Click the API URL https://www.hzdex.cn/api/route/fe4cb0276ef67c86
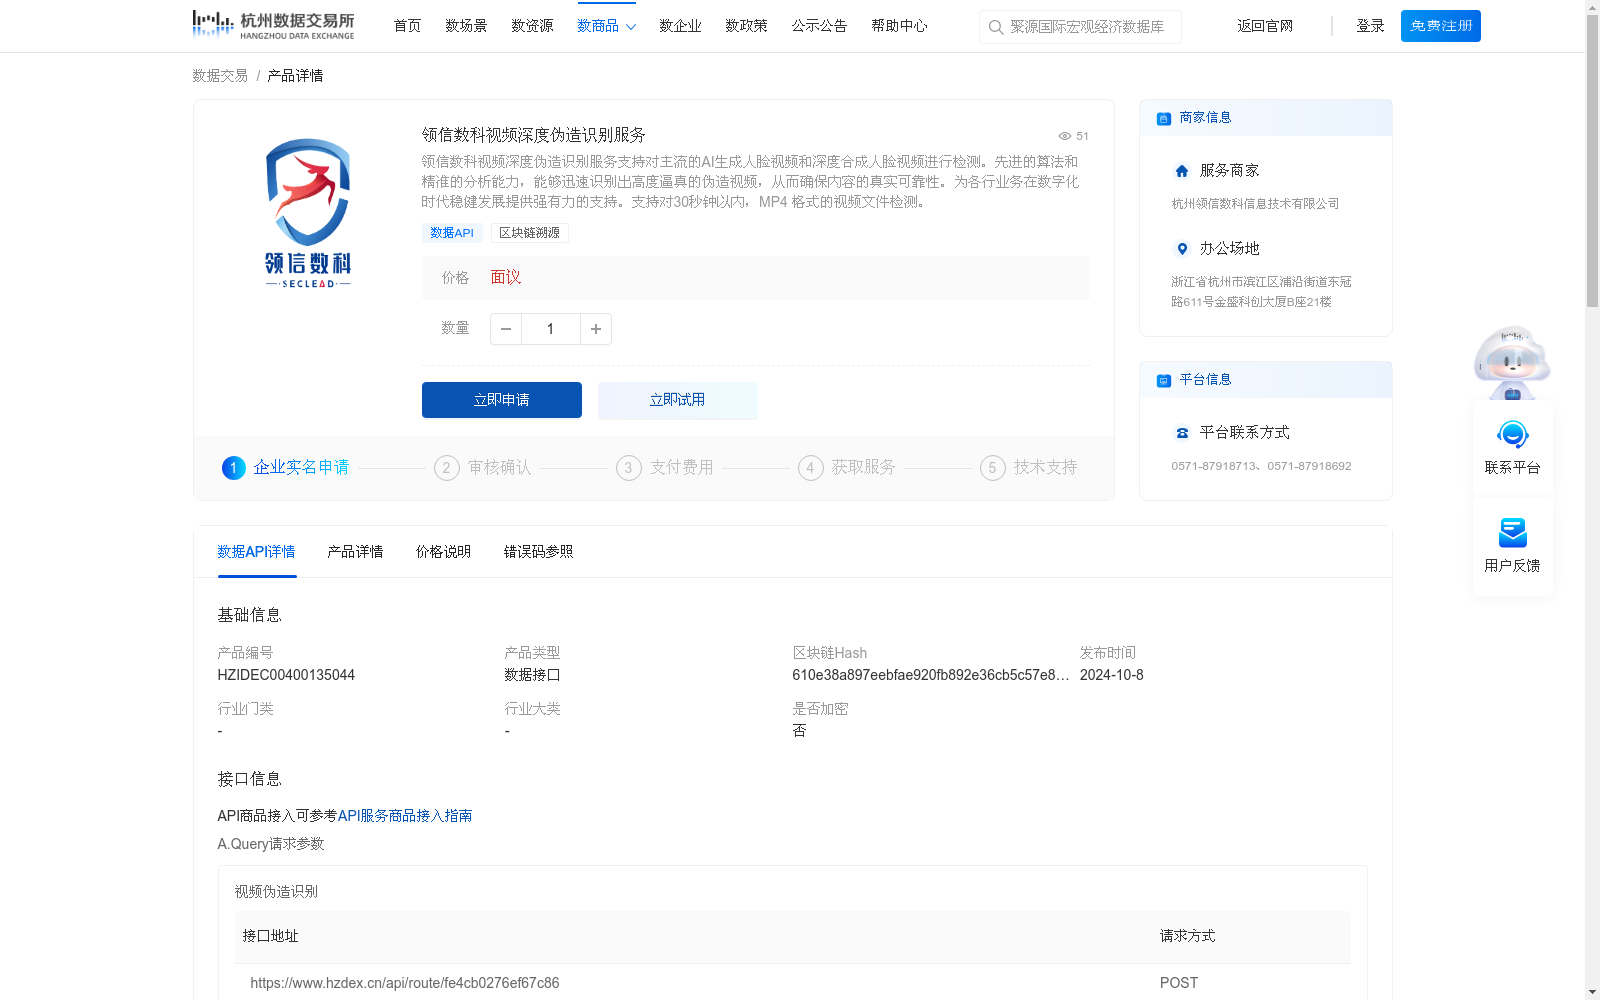Image resolution: width=1600 pixels, height=1000 pixels. [x=405, y=983]
